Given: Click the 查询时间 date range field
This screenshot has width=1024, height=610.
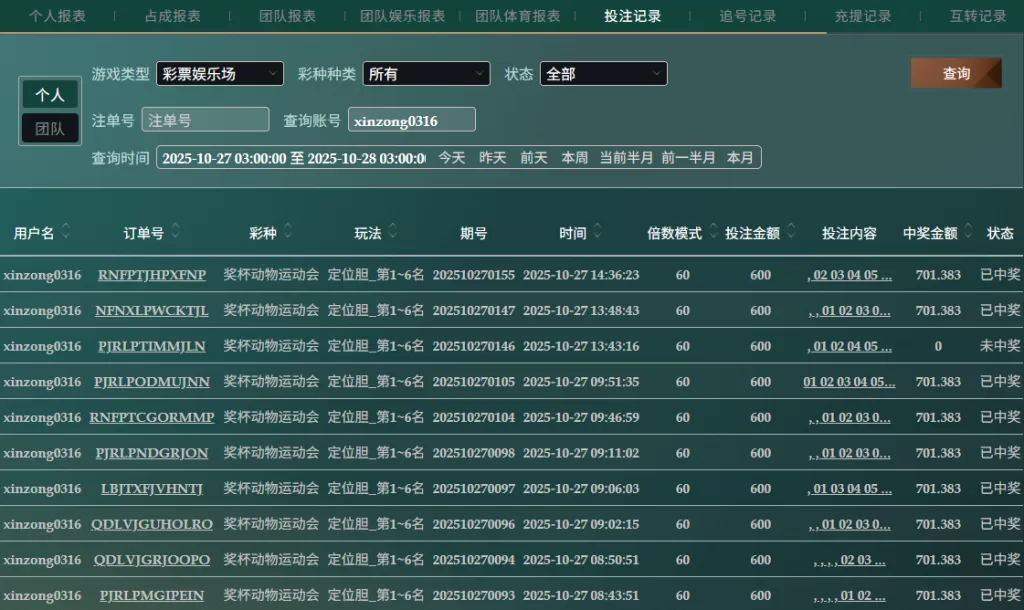Looking at the screenshot, I should [292, 158].
